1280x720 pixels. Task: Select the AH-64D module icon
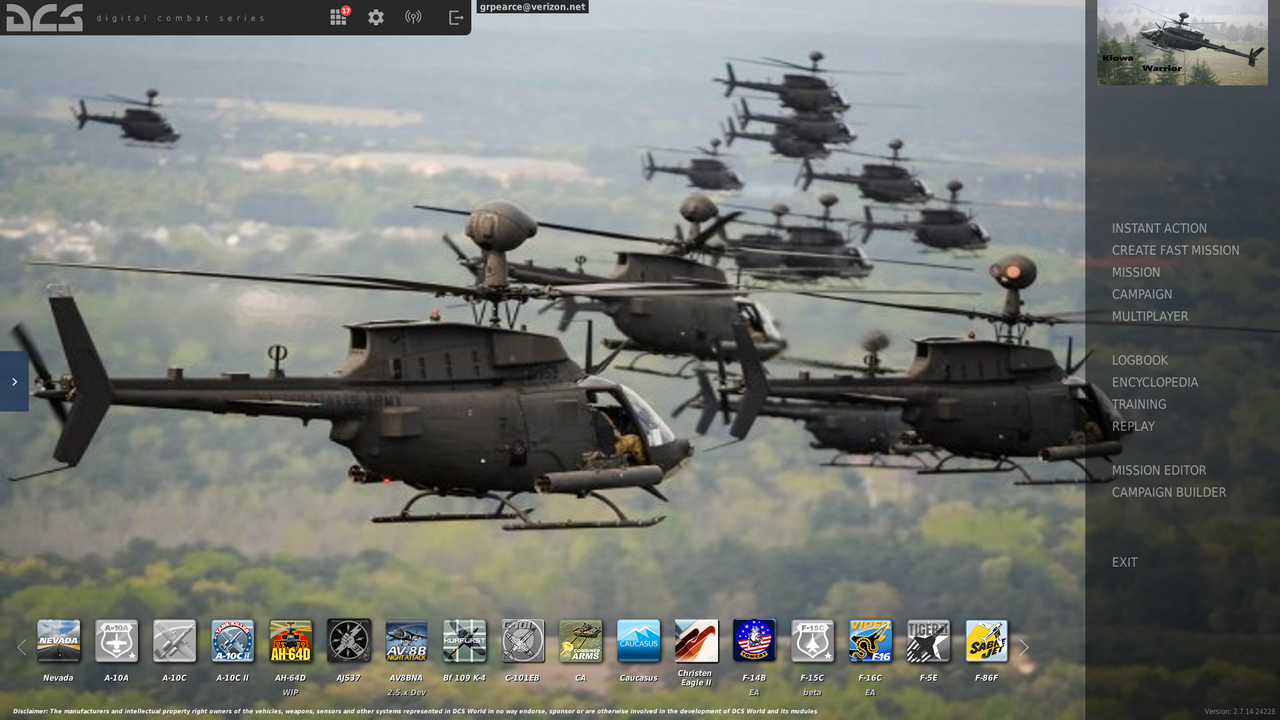click(x=291, y=641)
